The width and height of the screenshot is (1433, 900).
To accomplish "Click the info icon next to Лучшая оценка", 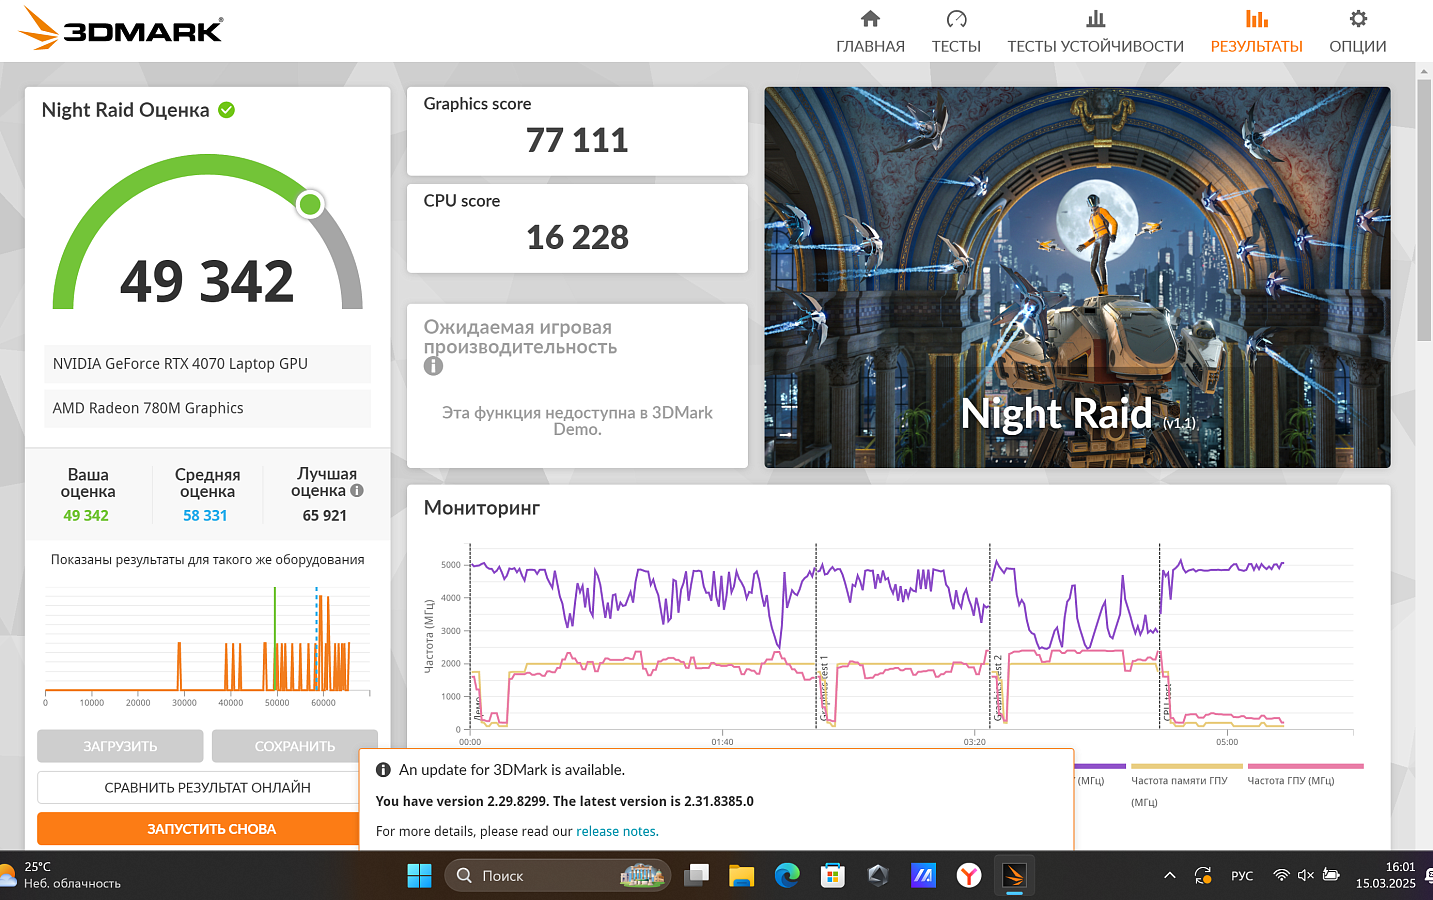I will 357,491.
